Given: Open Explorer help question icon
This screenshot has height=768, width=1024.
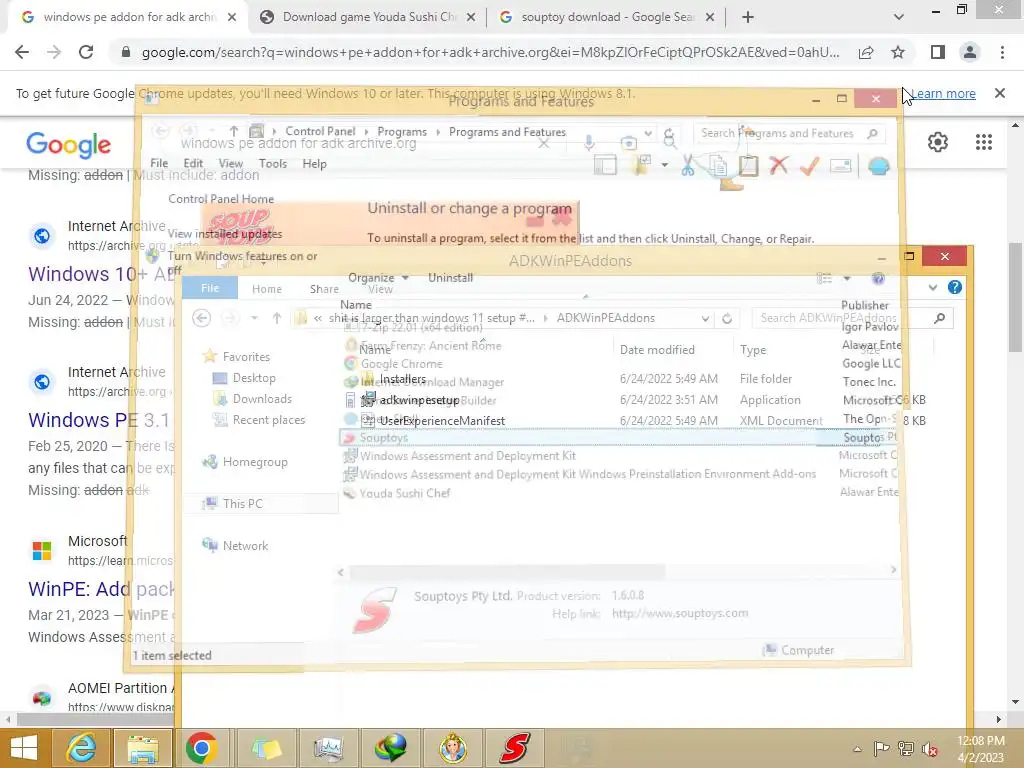Looking at the screenshot, I should click(955, 287).
